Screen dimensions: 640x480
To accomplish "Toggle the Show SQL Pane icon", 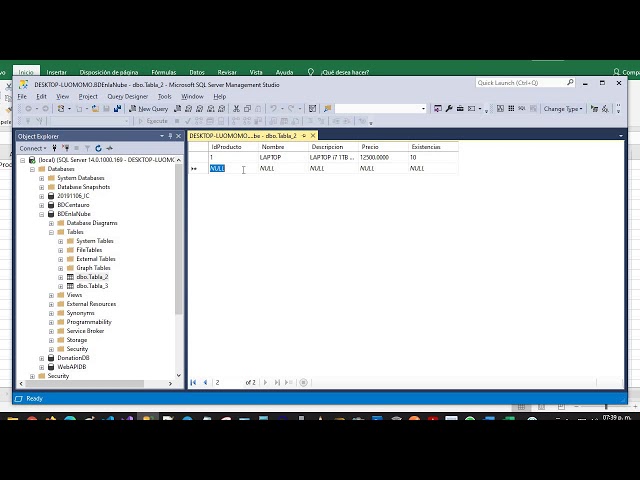I will click(522, 109).
